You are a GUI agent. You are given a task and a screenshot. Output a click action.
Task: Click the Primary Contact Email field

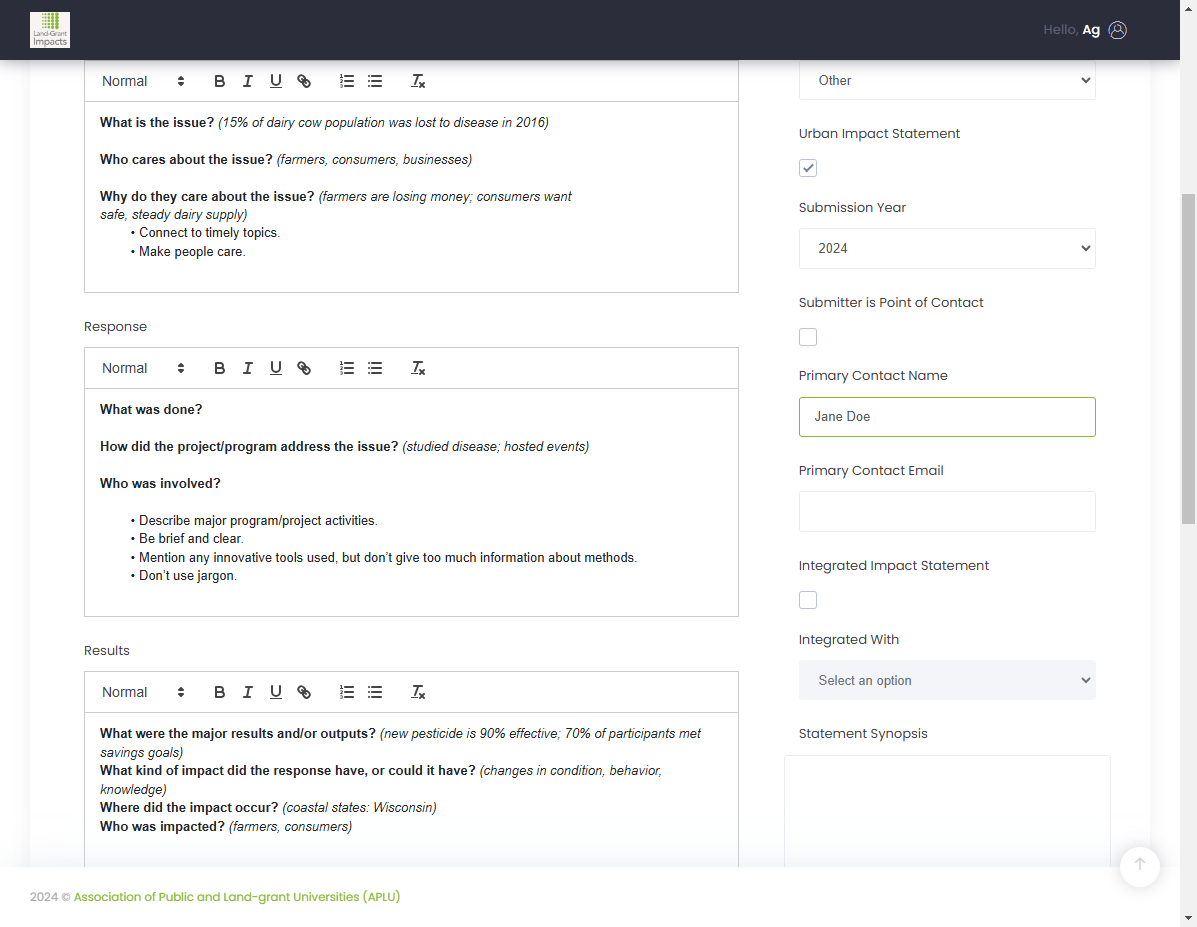click(x=947, y=512)
